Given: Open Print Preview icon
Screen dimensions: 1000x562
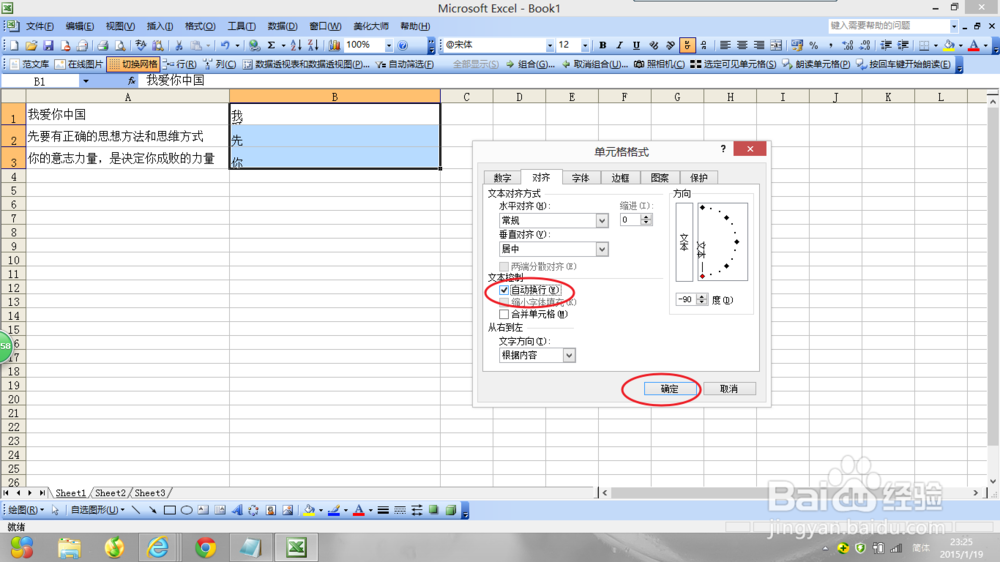Looking at the screenshot, I should 119,45.
